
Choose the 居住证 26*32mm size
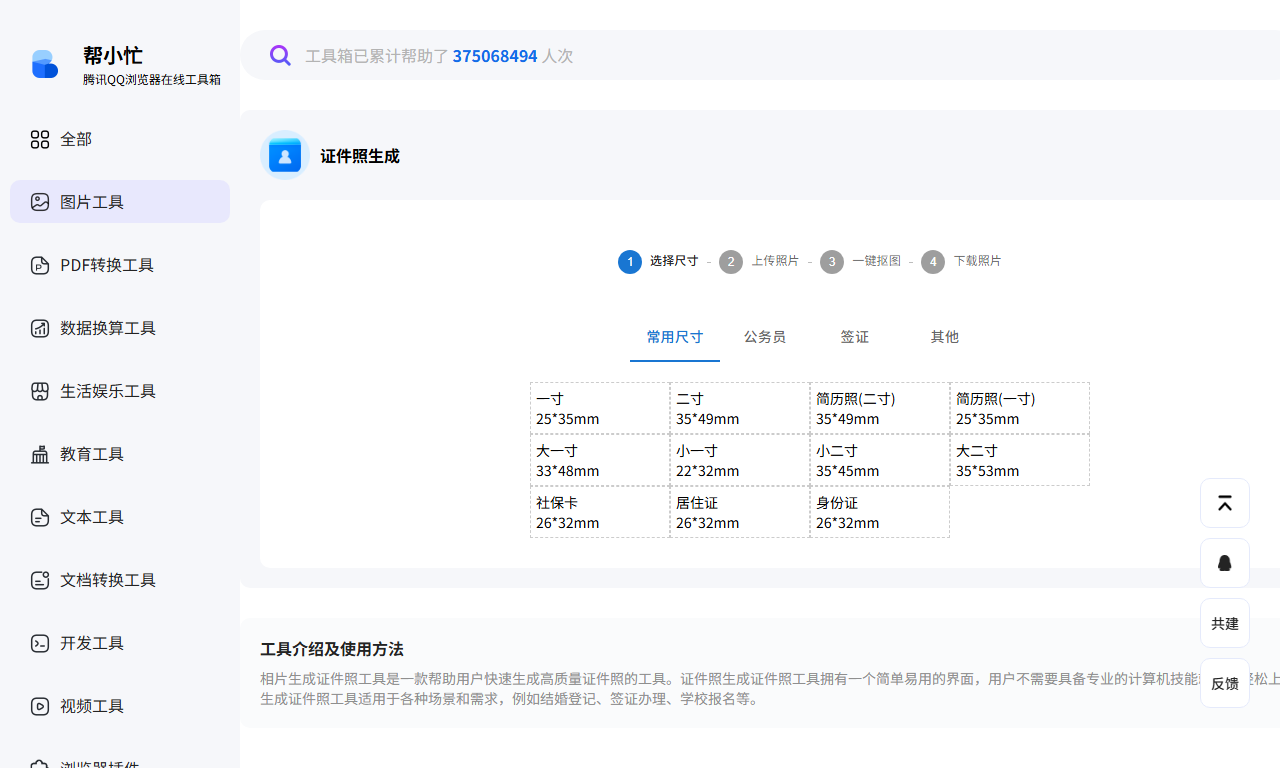pos(740,512)
